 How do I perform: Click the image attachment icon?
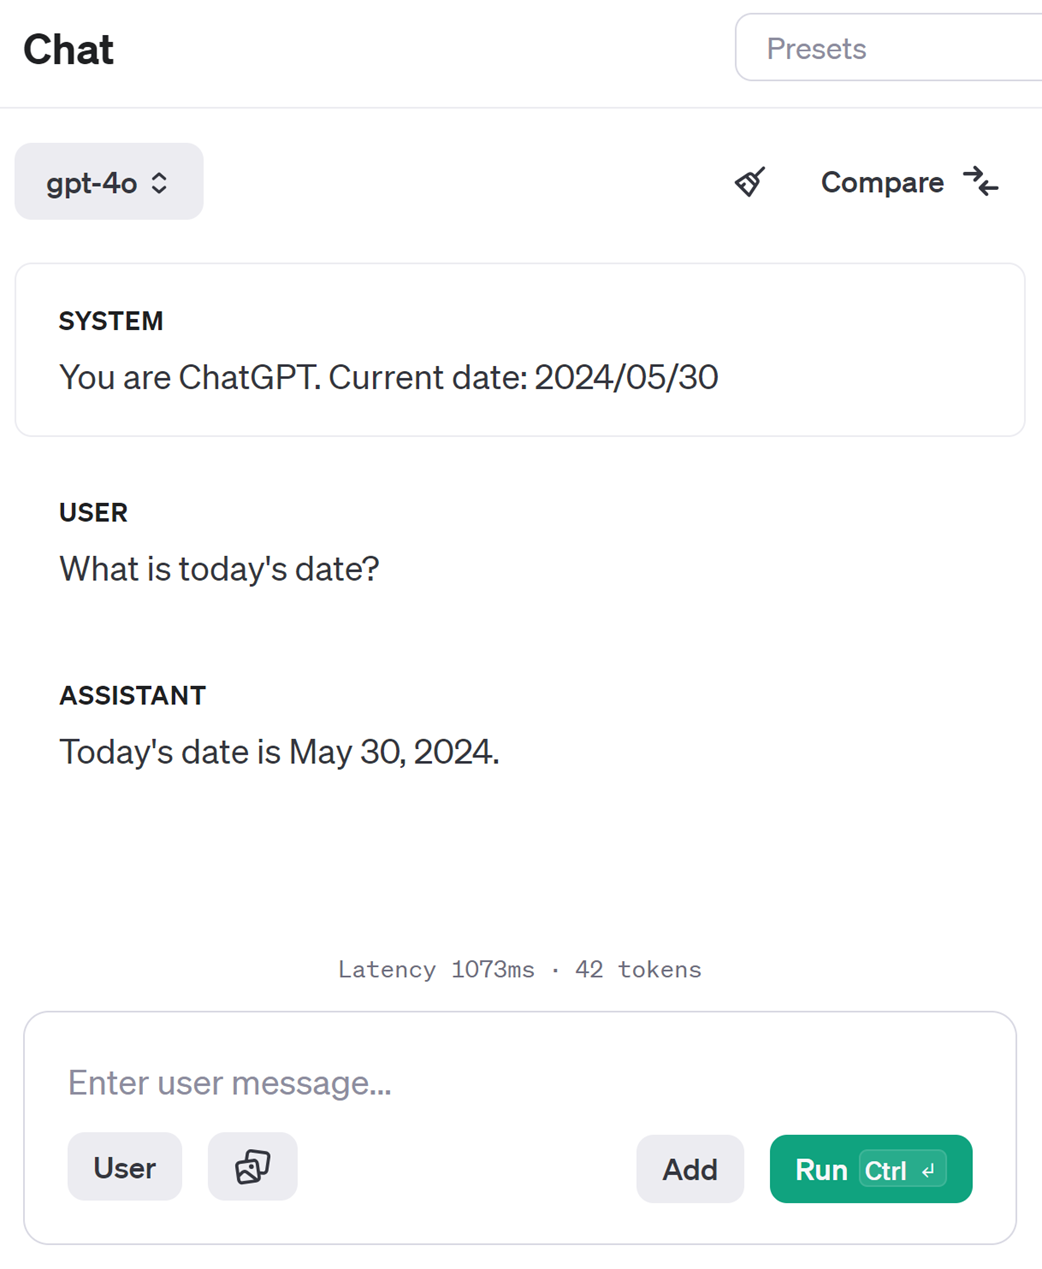point(252,1167)
